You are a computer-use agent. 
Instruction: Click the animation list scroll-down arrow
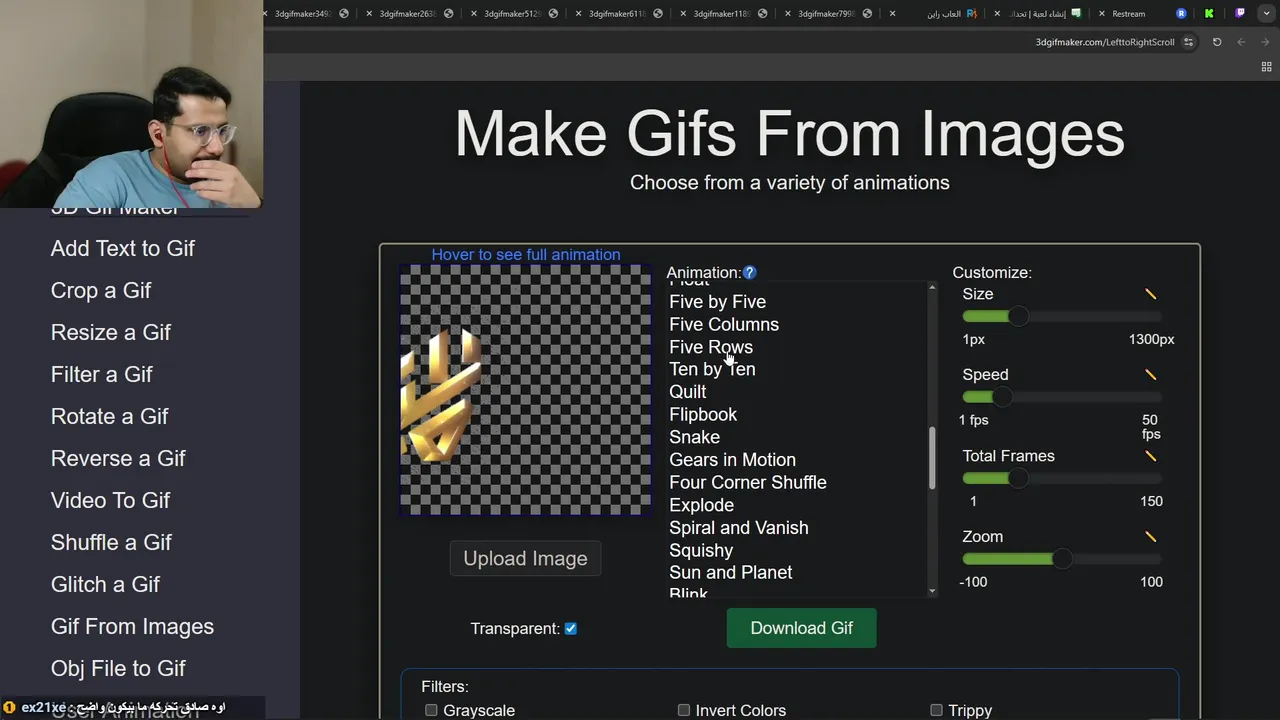pos(932,591)
